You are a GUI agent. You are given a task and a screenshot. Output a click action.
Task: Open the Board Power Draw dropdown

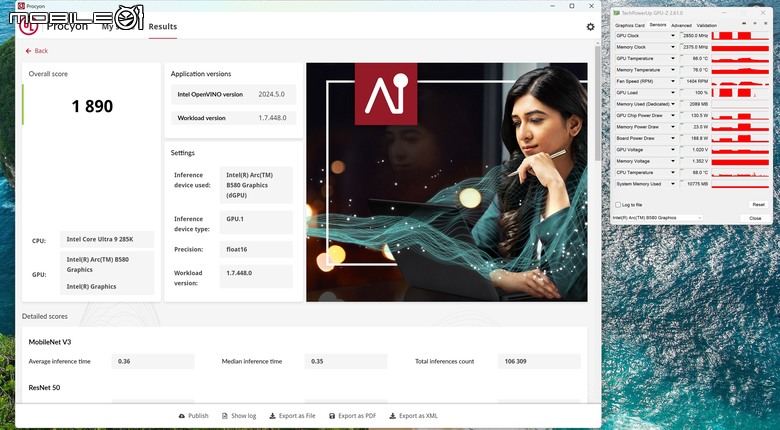pyautogui.click(x=673, y=138)
